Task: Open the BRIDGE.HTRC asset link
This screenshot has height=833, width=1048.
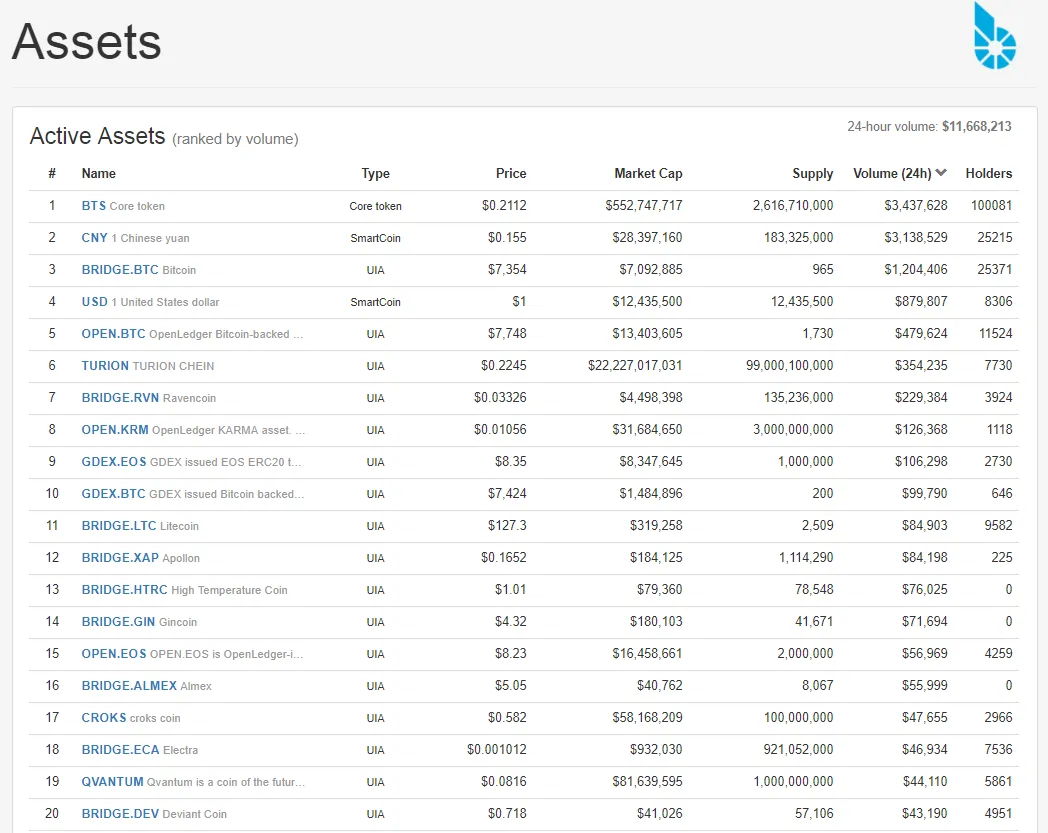Action: (x=124, y=590)
